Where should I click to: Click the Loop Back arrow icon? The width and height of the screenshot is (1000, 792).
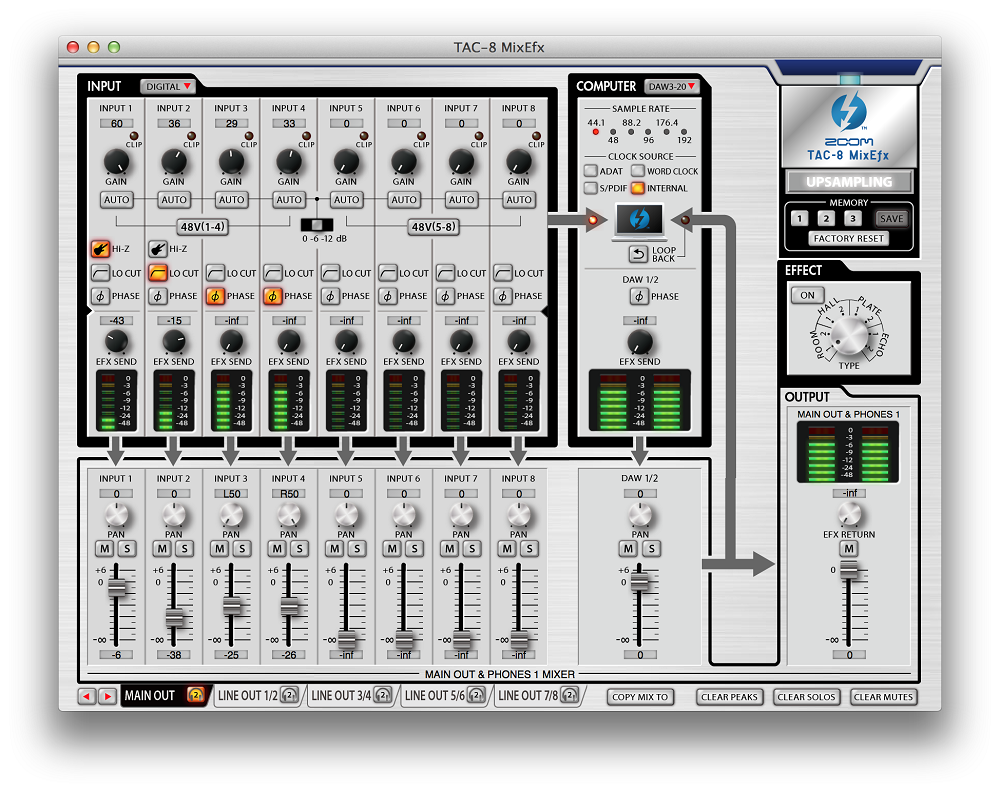click(637, 254)
